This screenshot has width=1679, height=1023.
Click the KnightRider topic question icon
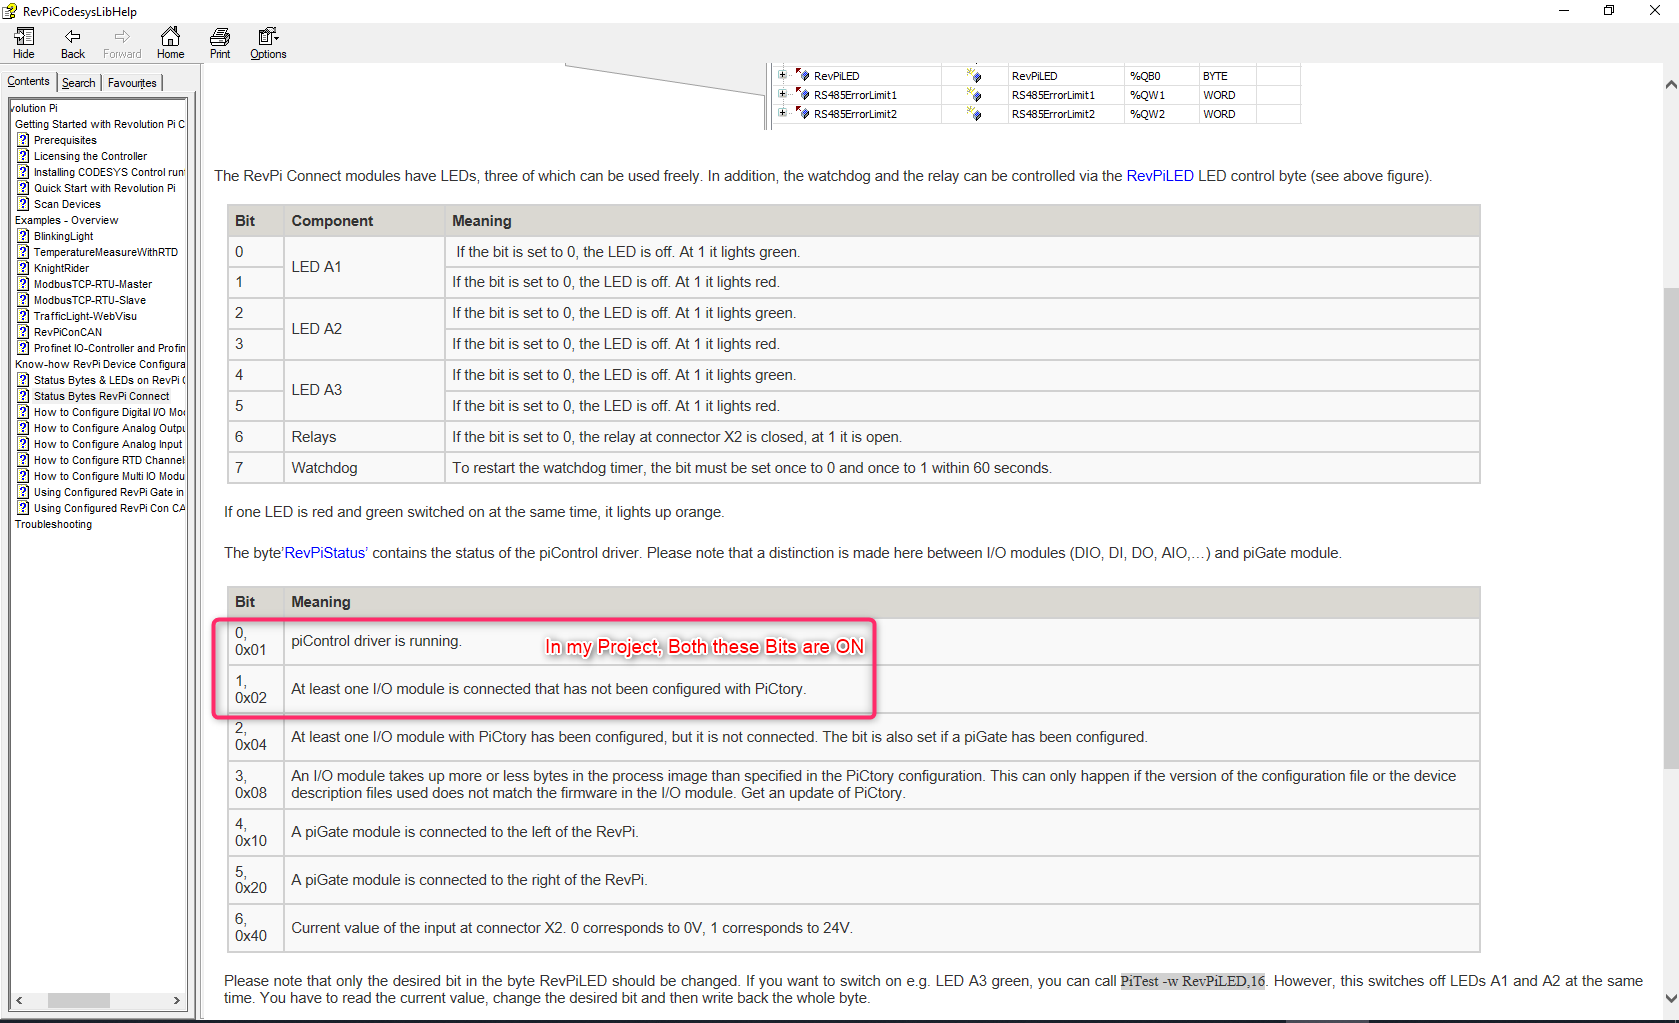23,268
